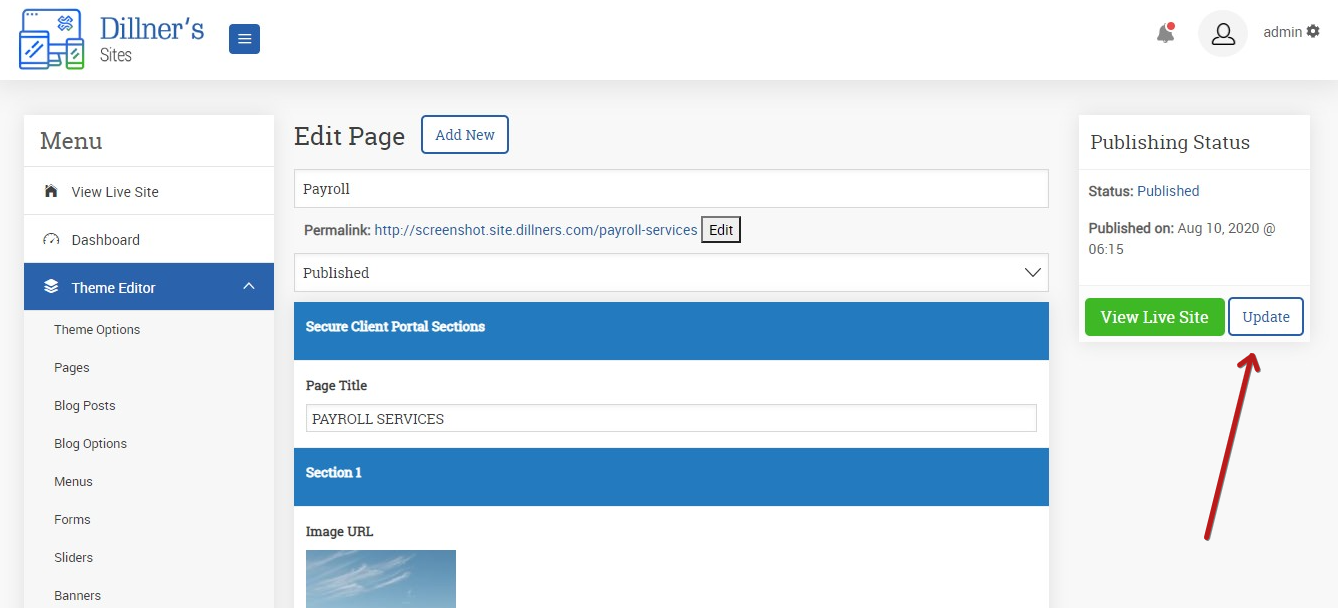Screen dimensions: 1338x608
Task: Click the user avatar icon
Action: pos(1223,34)
